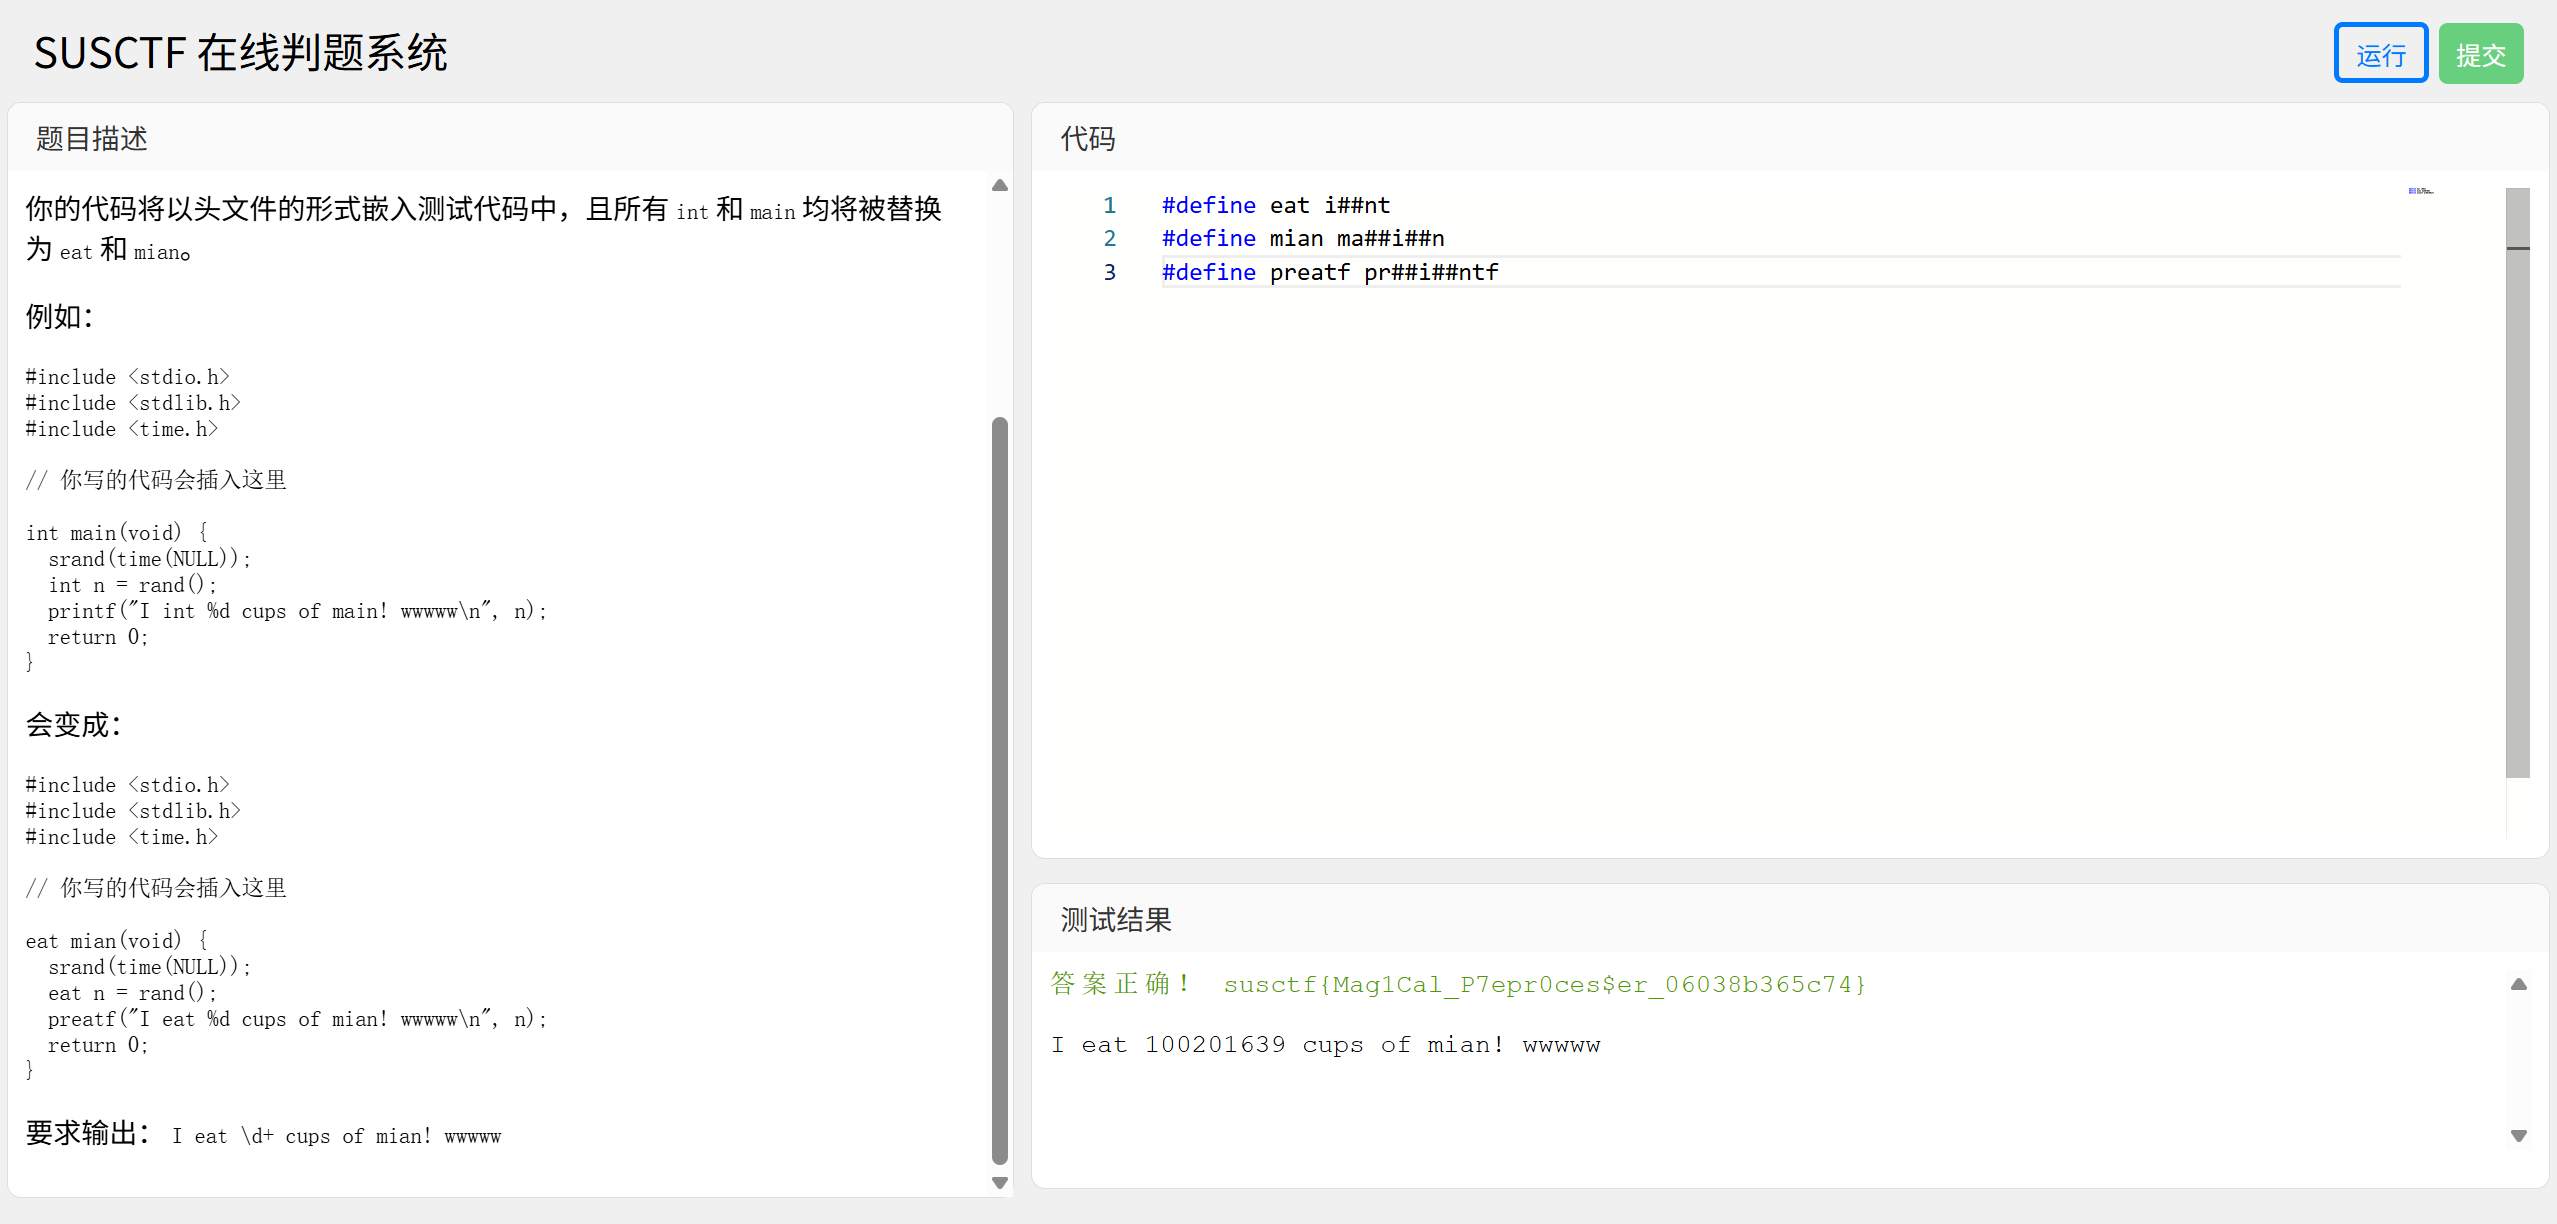Click description panel scroll-up arrow
This screenshot has width=2557, height=1224.
point(999,185)
